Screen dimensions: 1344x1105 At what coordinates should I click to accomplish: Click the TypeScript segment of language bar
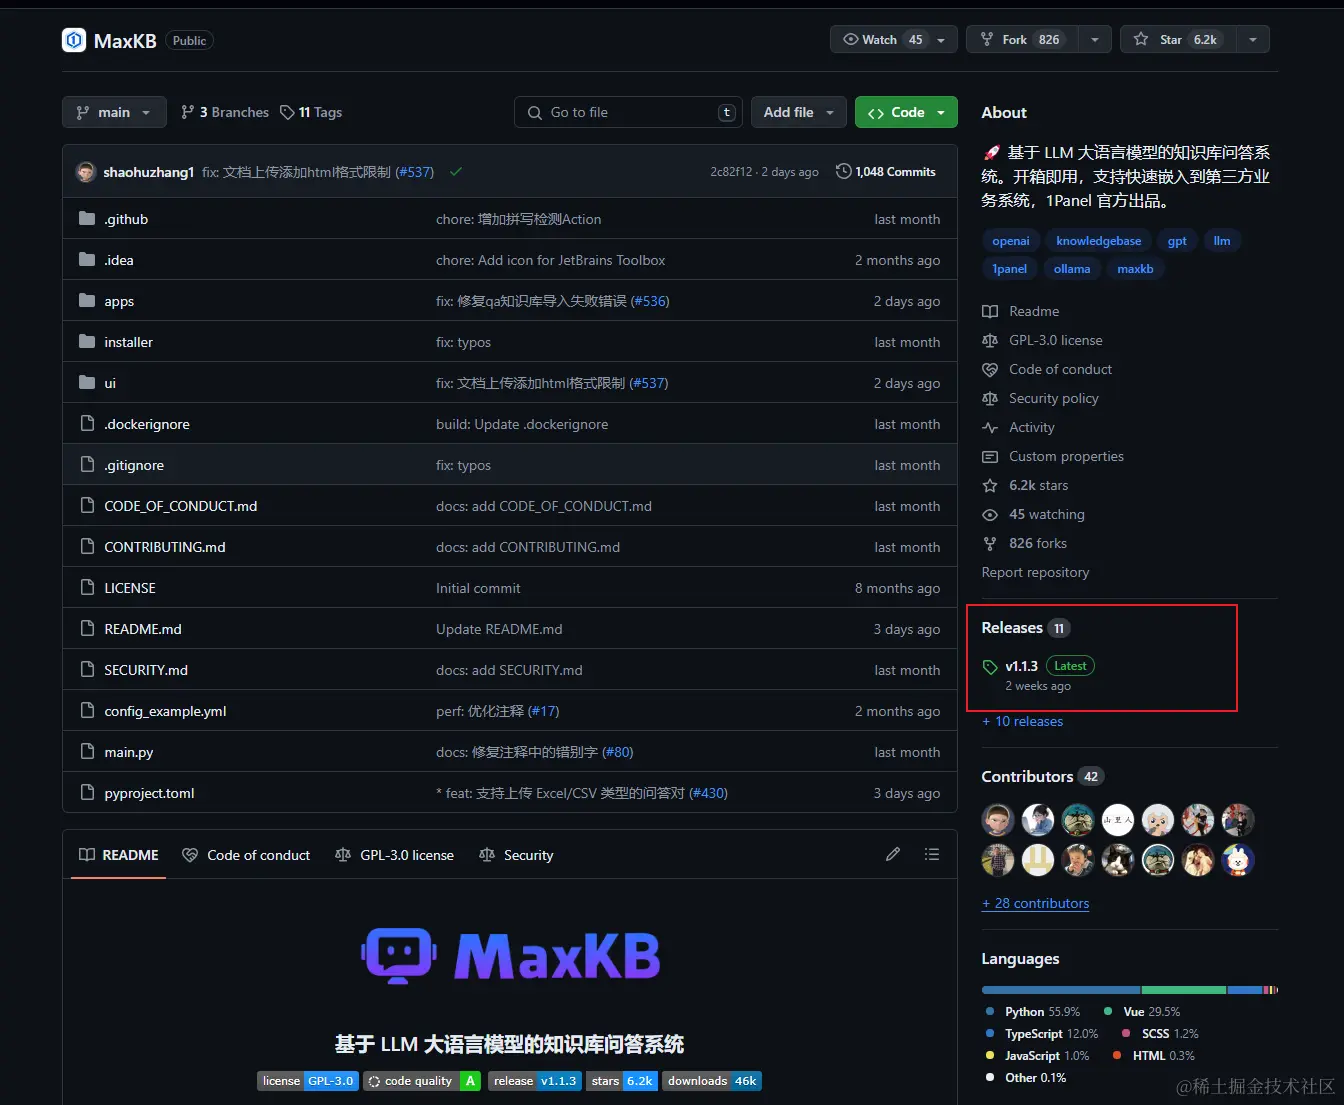tap(1245, 990)
